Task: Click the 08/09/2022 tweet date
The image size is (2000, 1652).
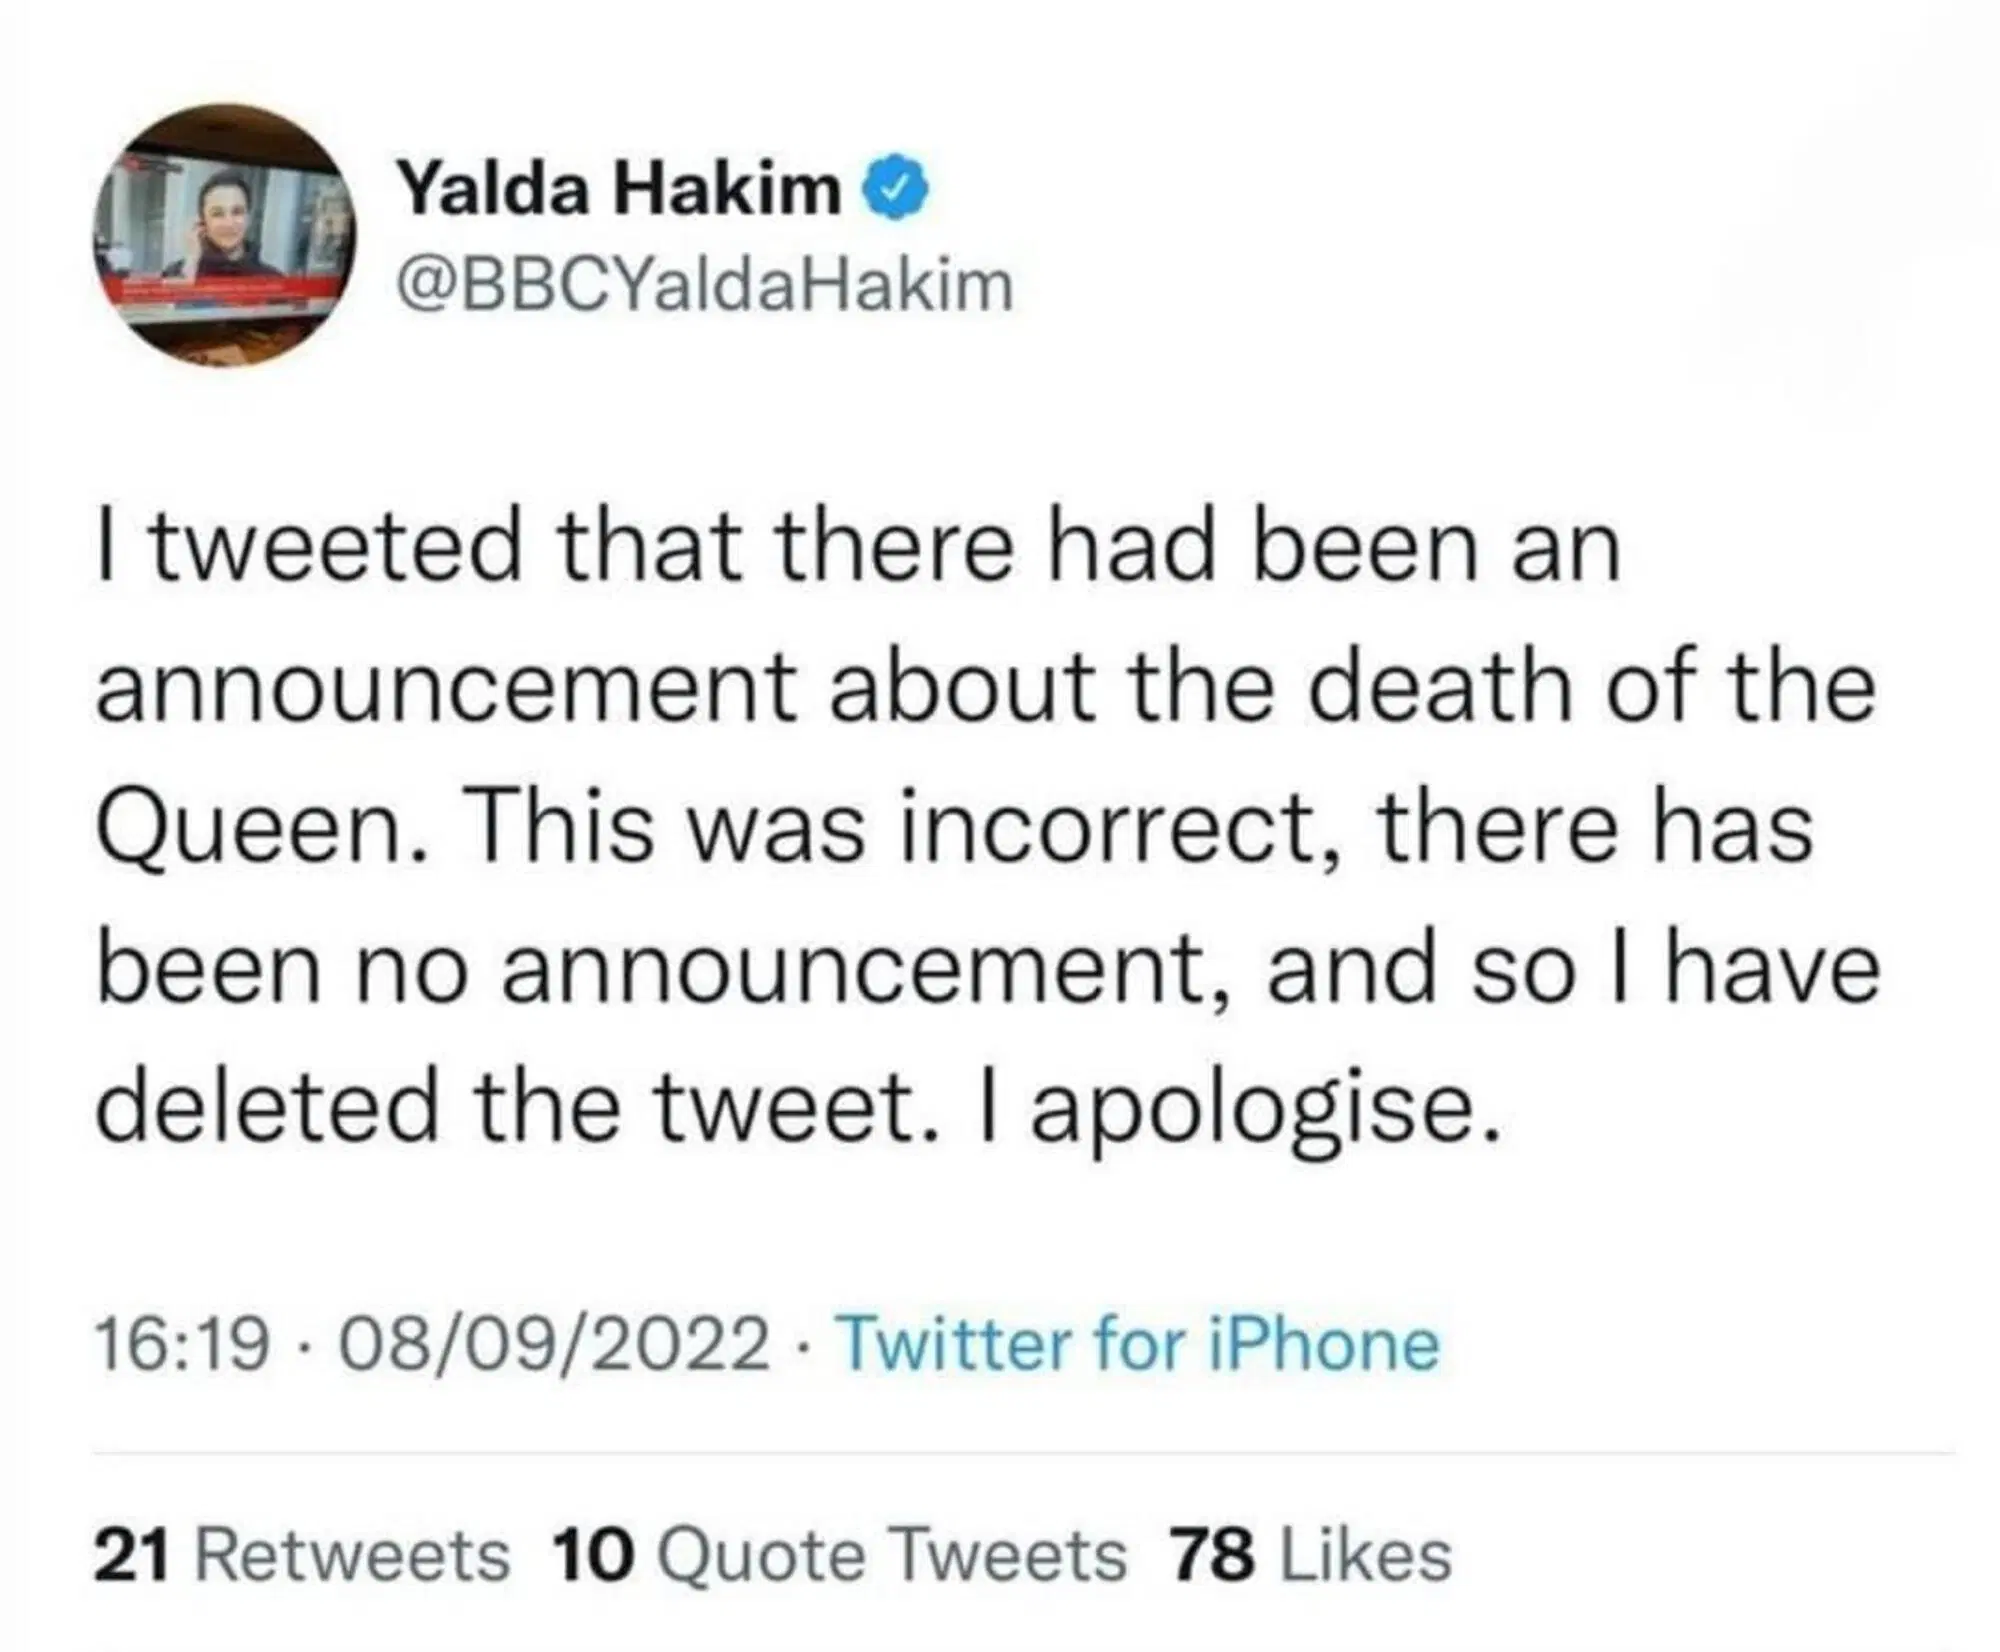Action: (x=554, y=1344)
